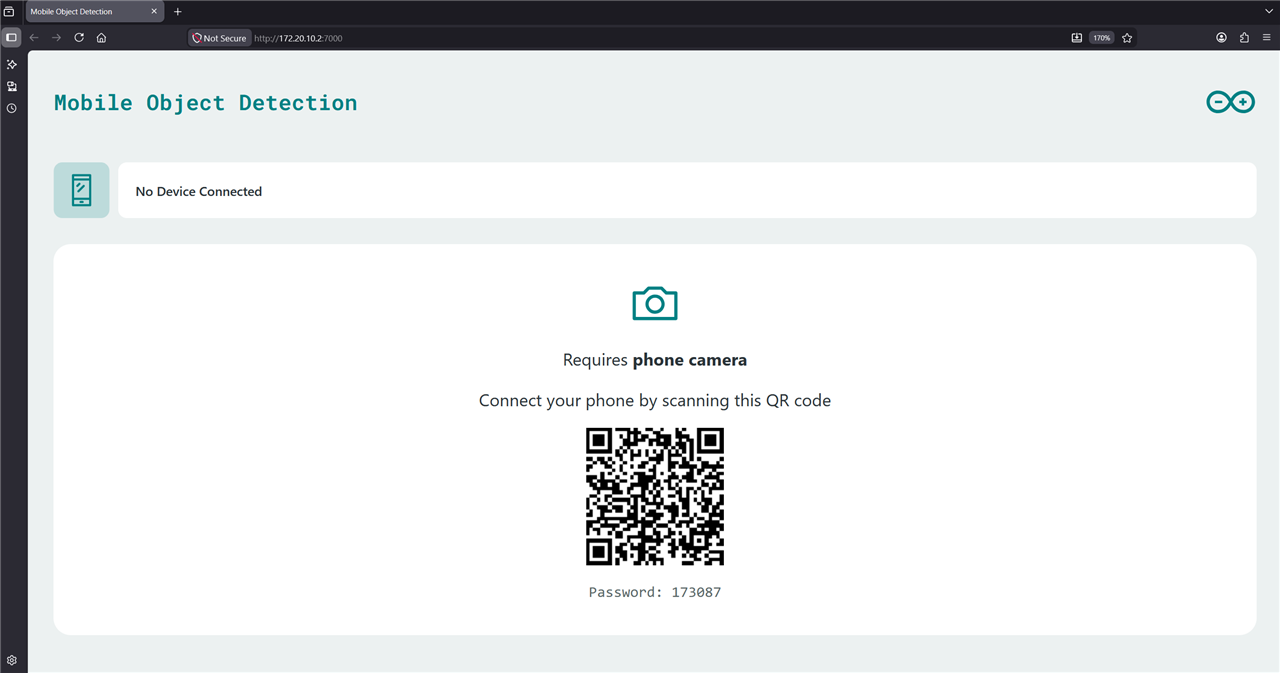Image resolution: width=1280 pixels, height=673 pixels.
Task: Open the AI chatbot sparkle sidebar icon
Action: (x=11, y=64)
